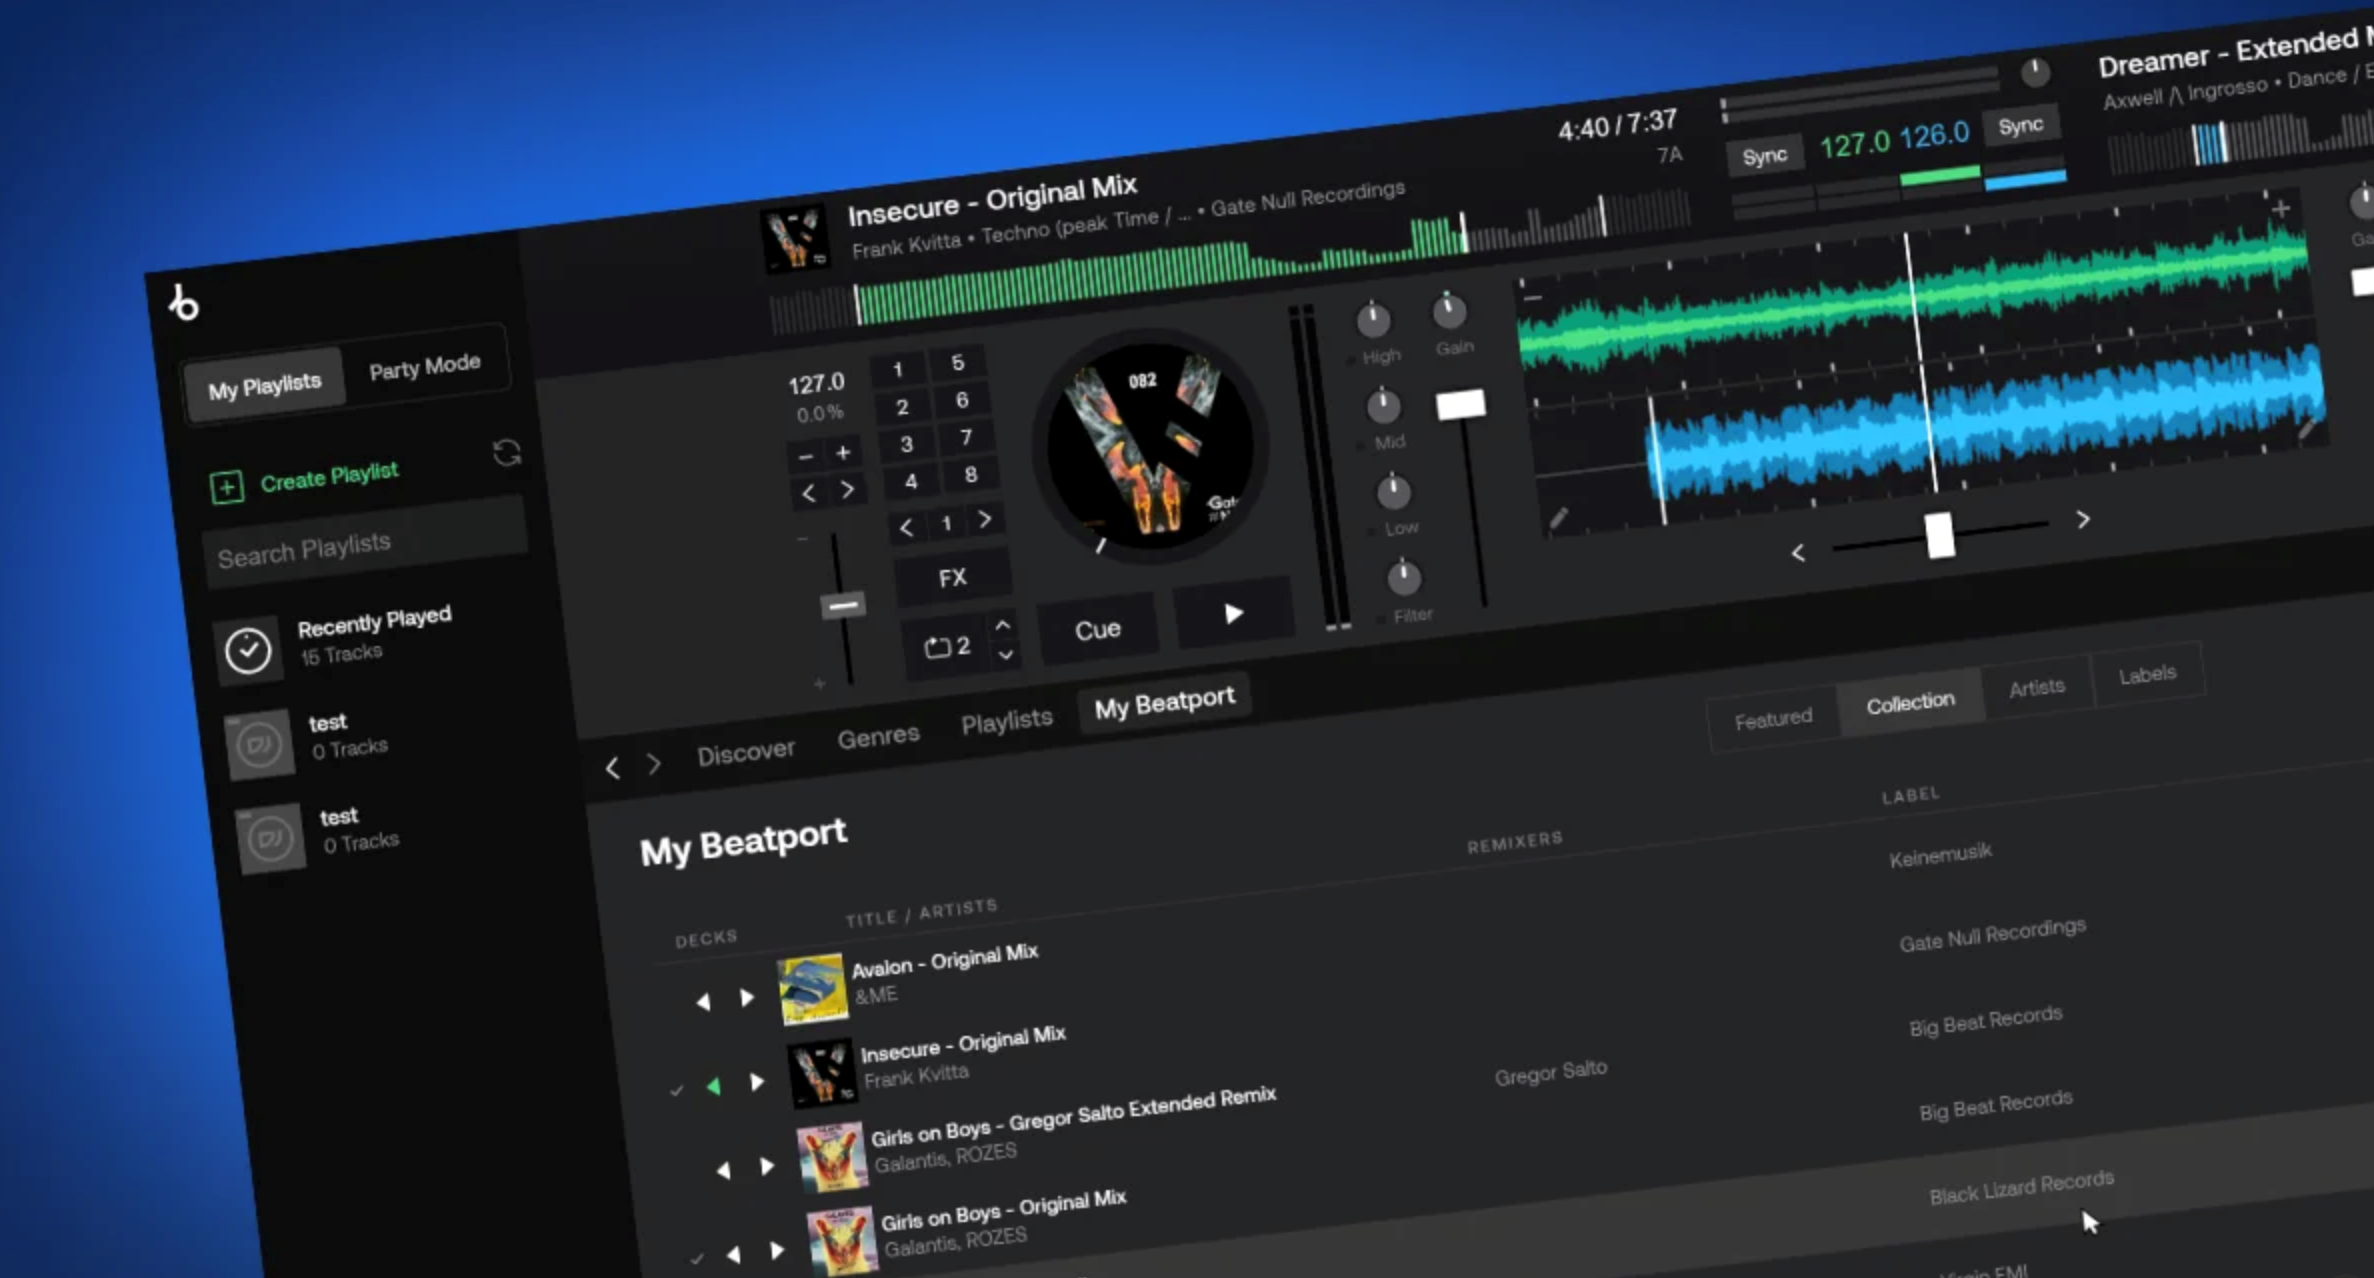The image size is (2374, 1278).
Task: Open the Playlists tab
Action: (1006, 721)
